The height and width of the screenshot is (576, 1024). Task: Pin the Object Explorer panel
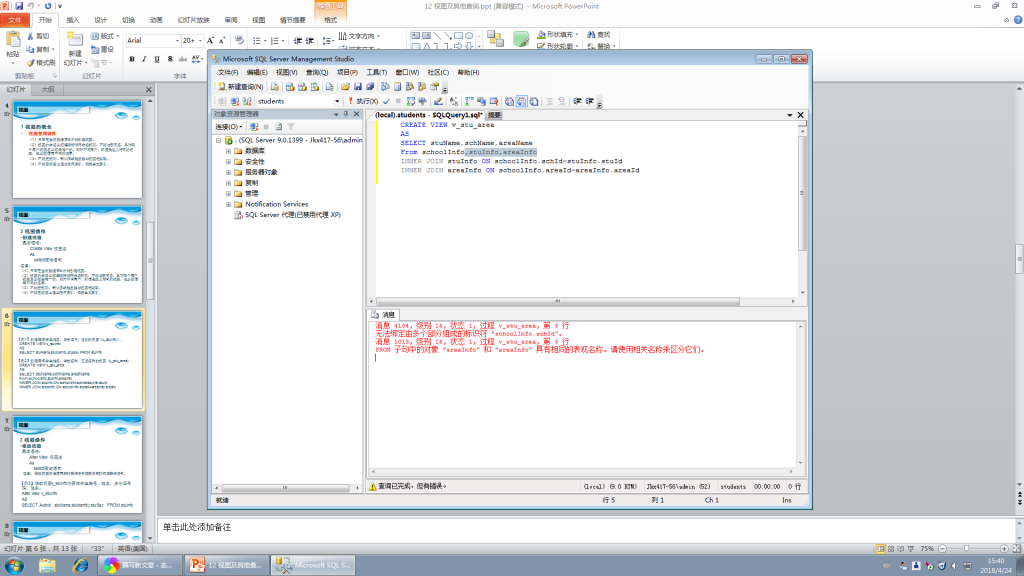(x=346, y=114)
